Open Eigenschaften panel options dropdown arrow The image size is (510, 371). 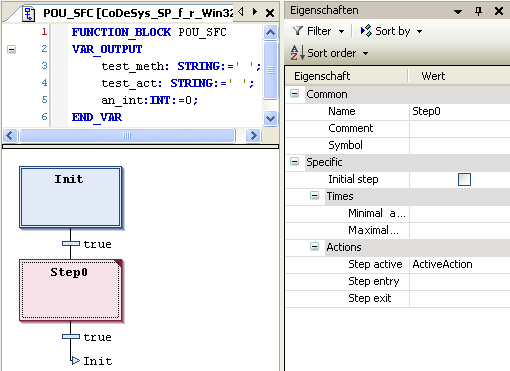(458, 12)
